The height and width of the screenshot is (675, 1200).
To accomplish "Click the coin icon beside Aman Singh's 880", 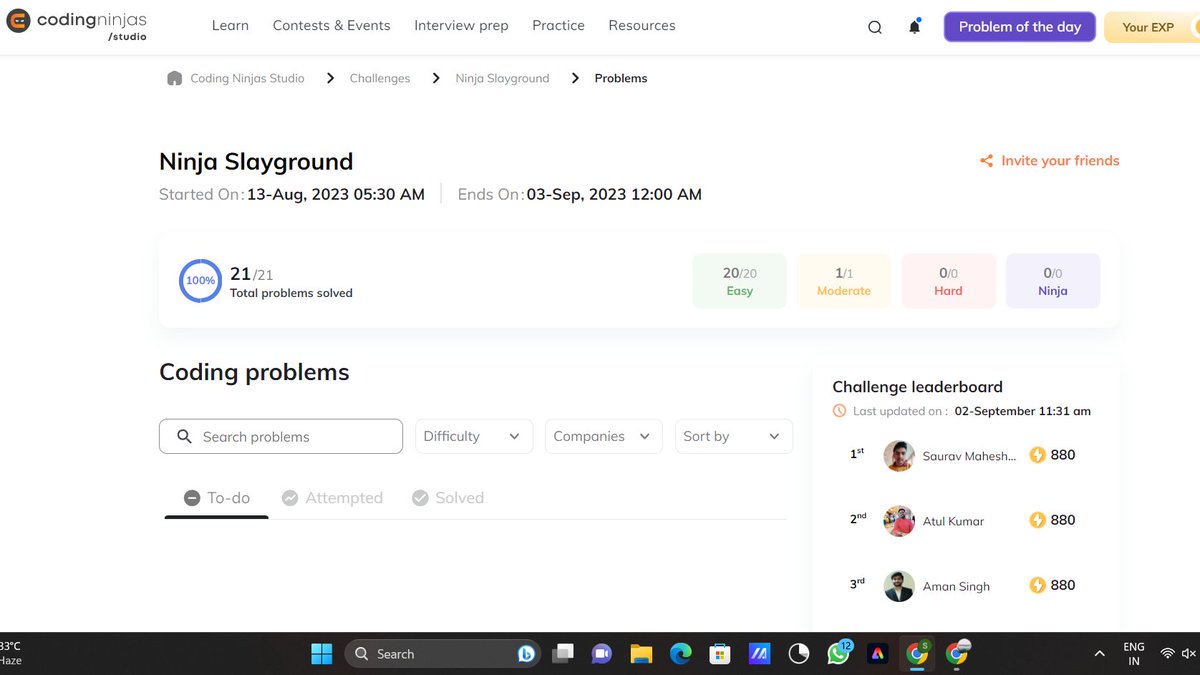I will pyautogui.click(x=1037, y=585).
